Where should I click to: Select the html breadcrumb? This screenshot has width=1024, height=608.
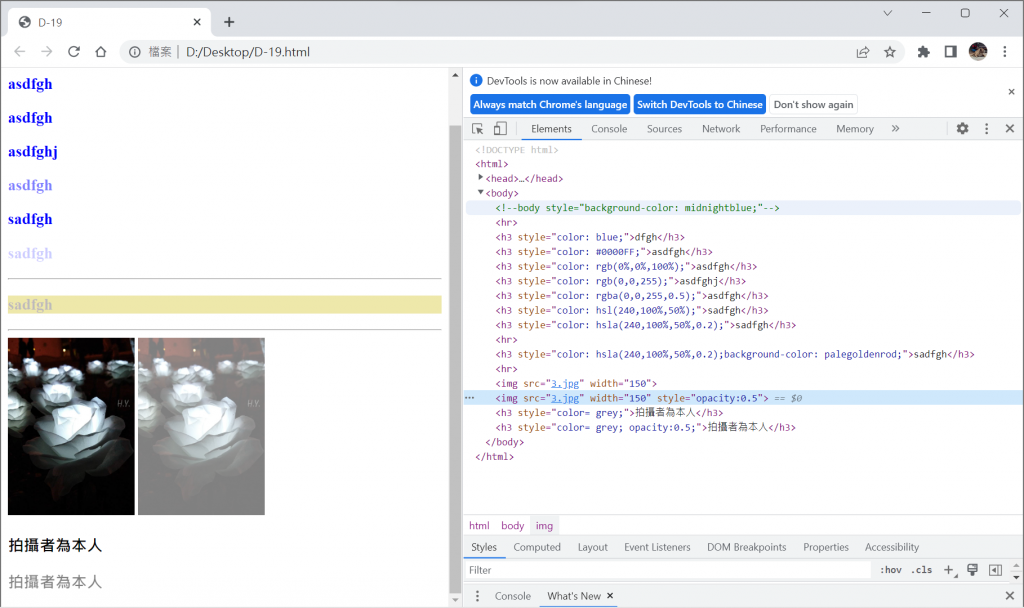(x=479, y=526)
